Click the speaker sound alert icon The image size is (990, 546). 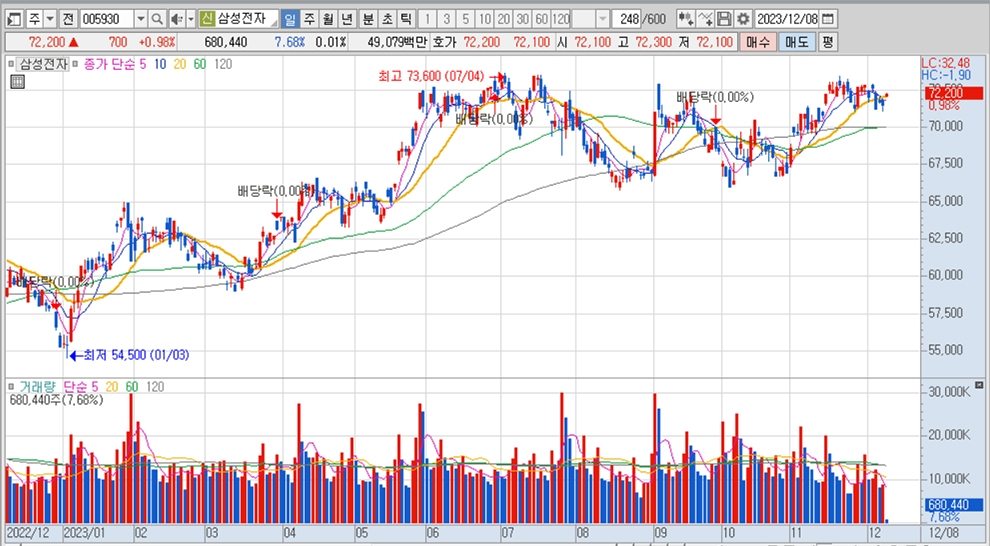click(x=177, y=19)
